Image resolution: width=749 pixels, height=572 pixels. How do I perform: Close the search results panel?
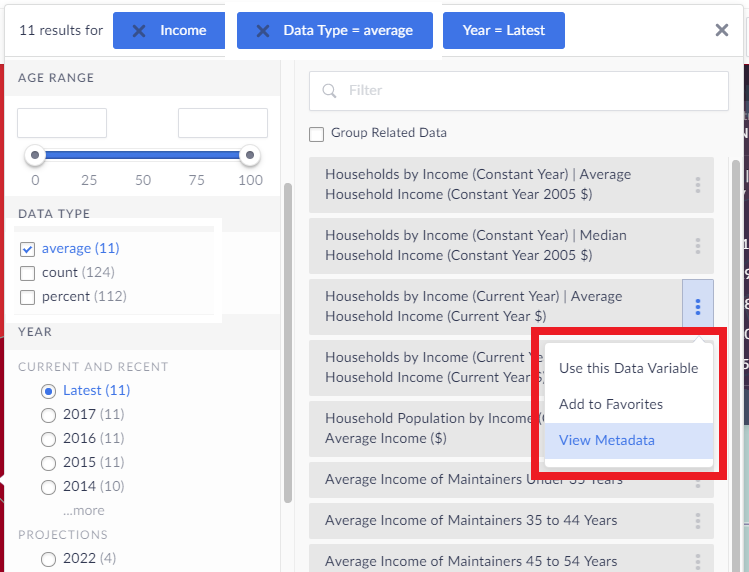point(722,30)
